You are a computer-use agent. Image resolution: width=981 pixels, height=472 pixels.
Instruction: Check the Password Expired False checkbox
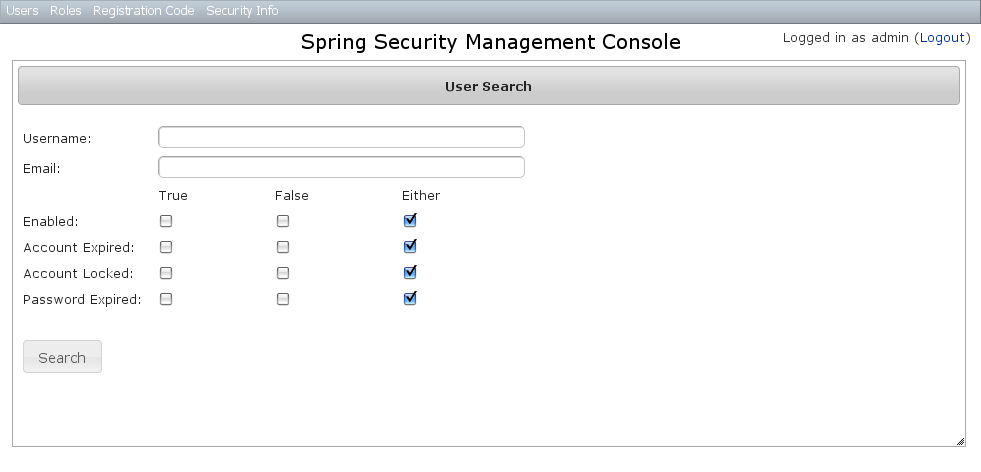tap(283, 299)
